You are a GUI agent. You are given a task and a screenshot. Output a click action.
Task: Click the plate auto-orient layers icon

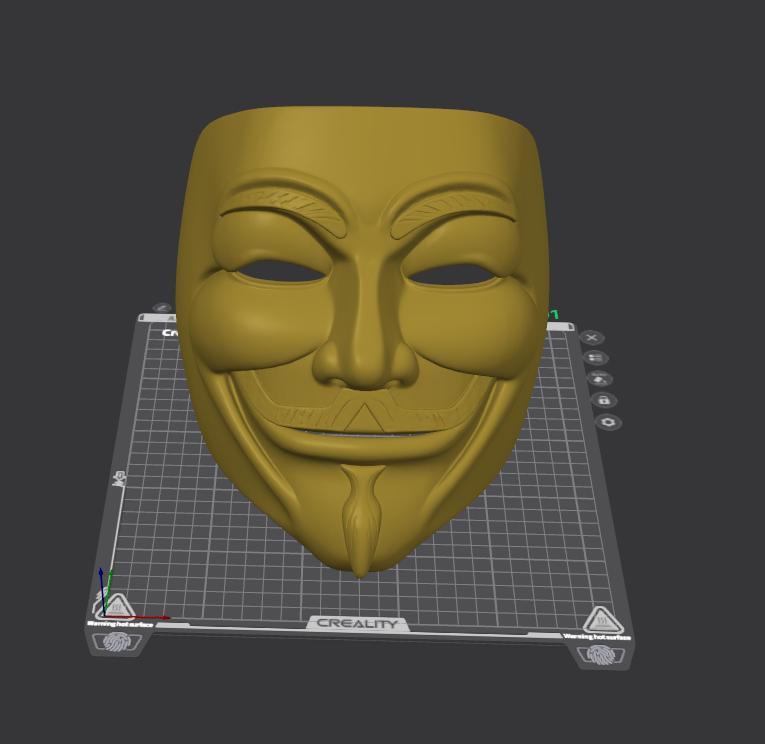pyautogui.click(x=600, y=379)
